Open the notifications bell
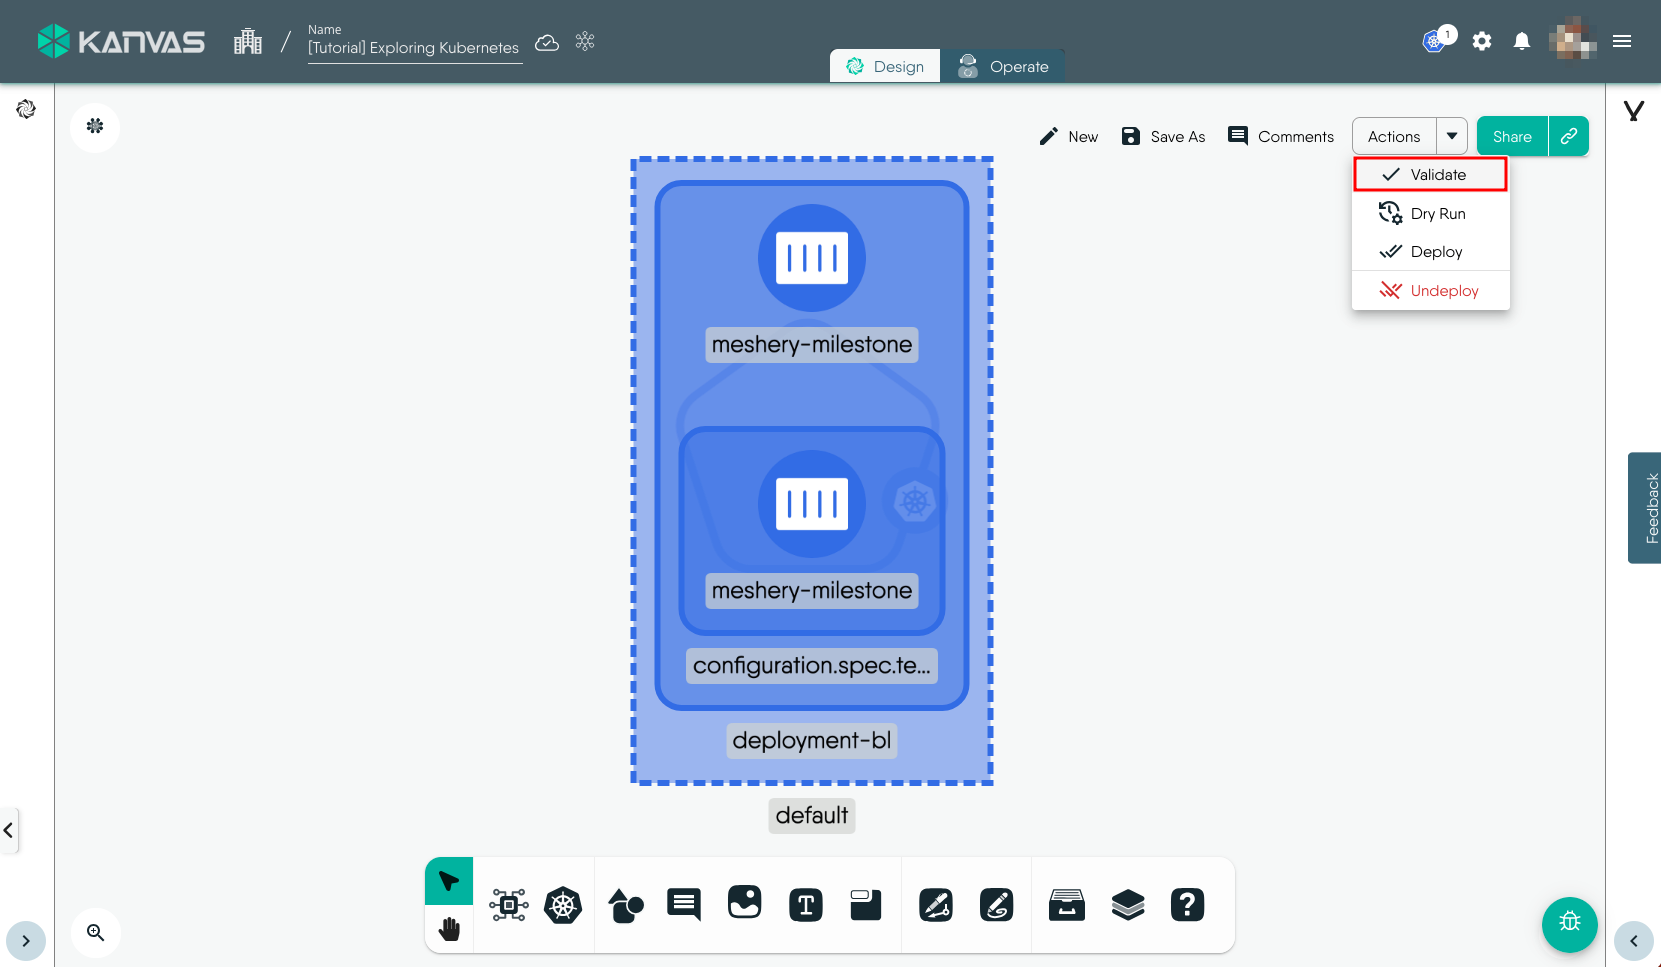 pyautogui.click(x=1521, y=41)
